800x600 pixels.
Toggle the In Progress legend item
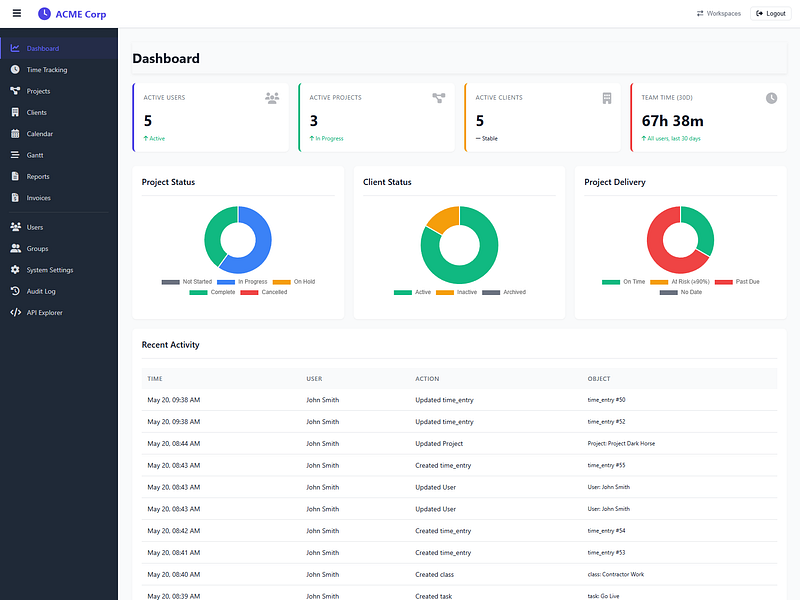(x=242, y=282)
